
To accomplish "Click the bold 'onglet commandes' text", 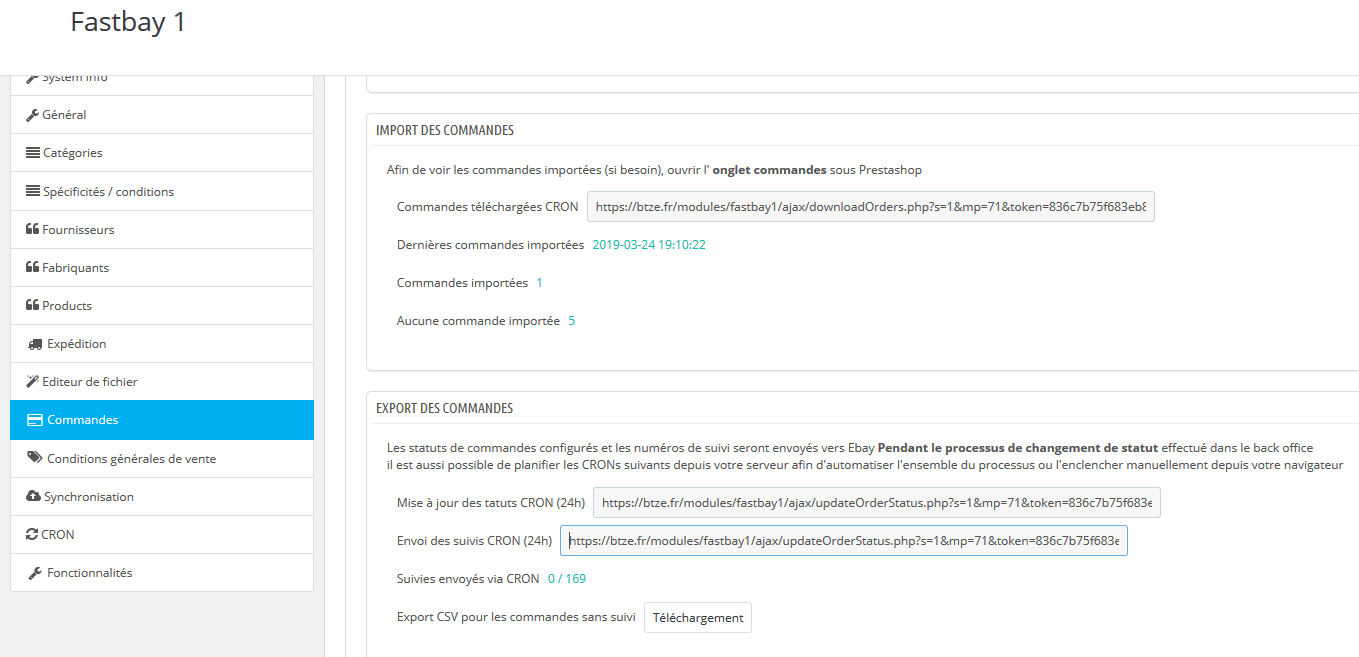I will (x=769, y=170).
